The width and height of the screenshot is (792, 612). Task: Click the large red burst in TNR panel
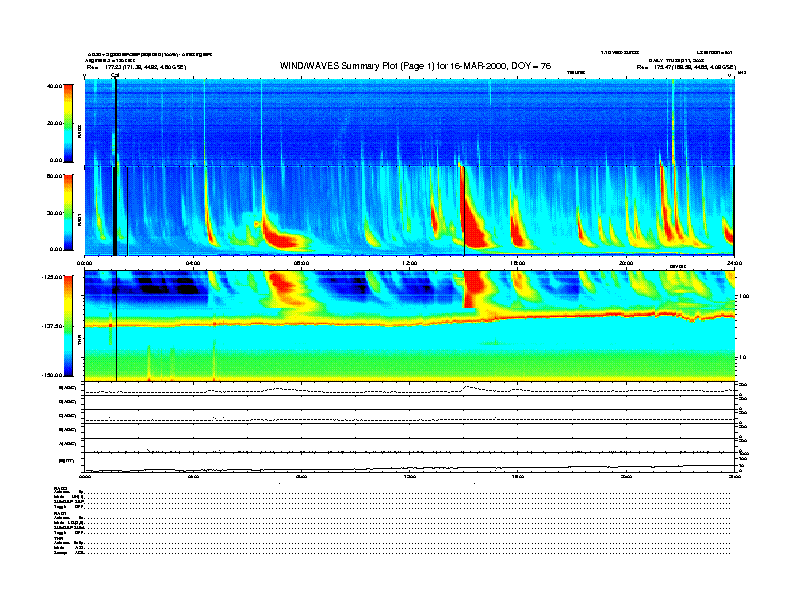(x=474, y=289)
